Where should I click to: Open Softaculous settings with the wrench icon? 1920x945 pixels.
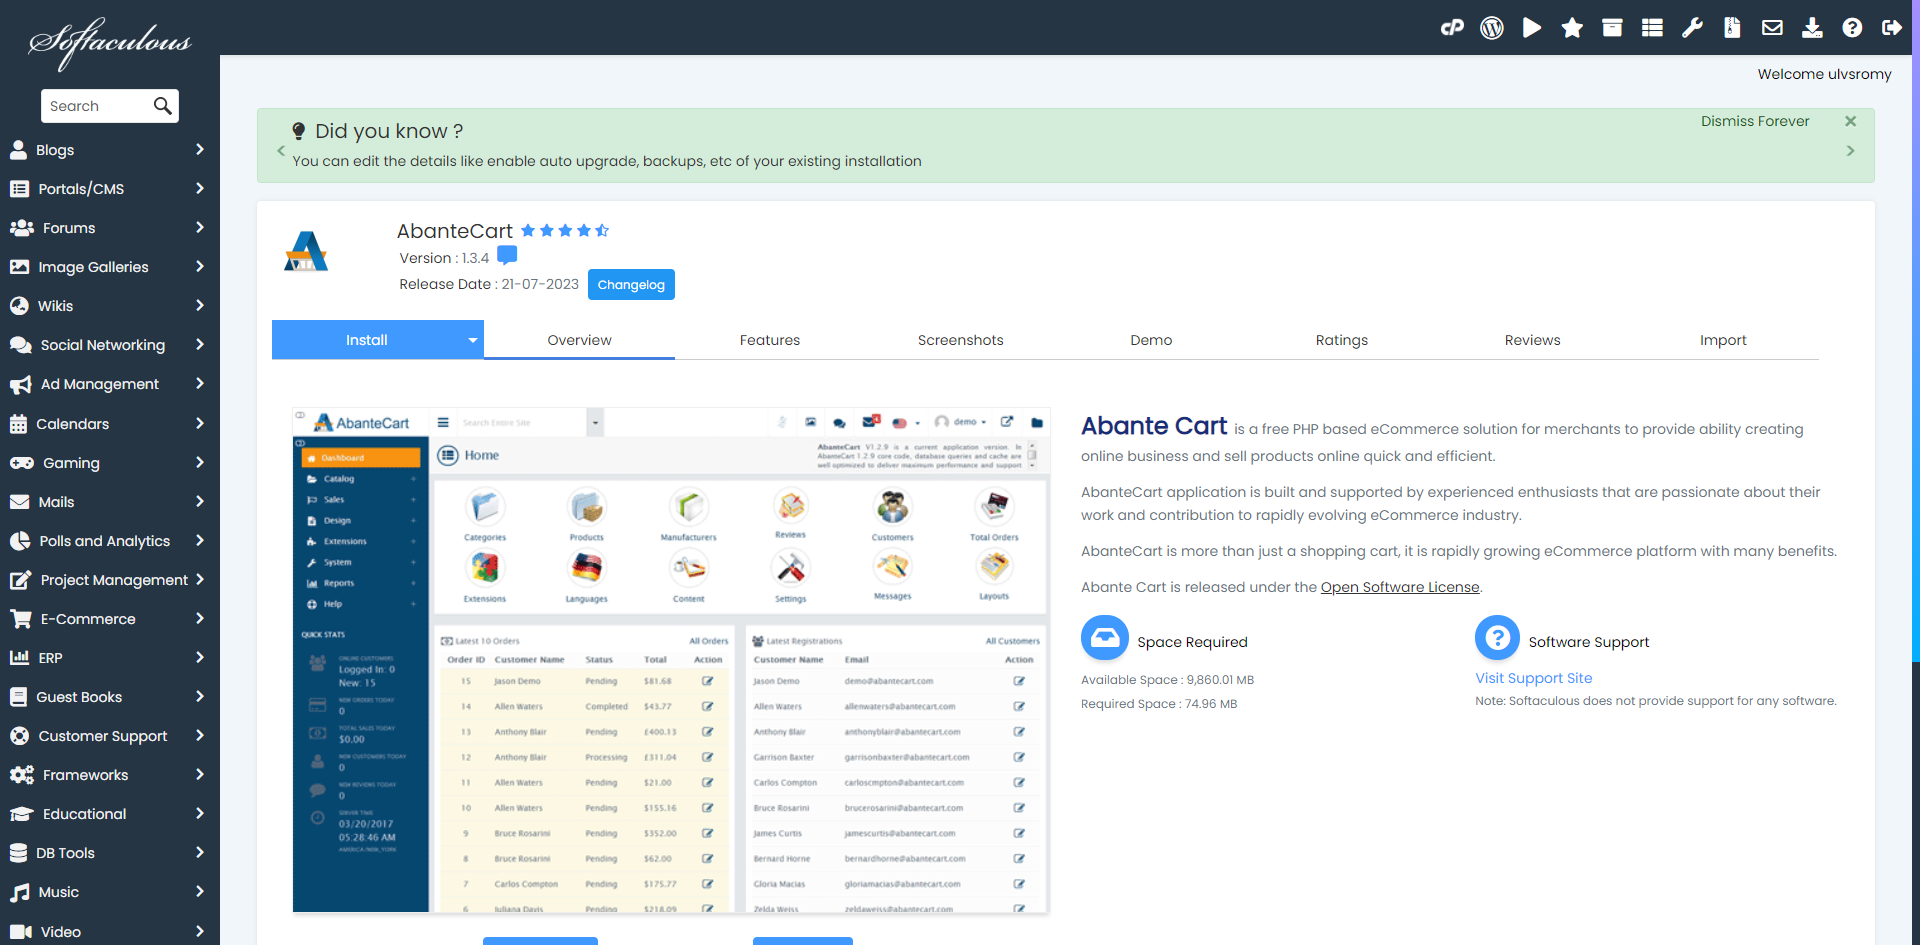pyautogui.click(x=1692, y=27)
